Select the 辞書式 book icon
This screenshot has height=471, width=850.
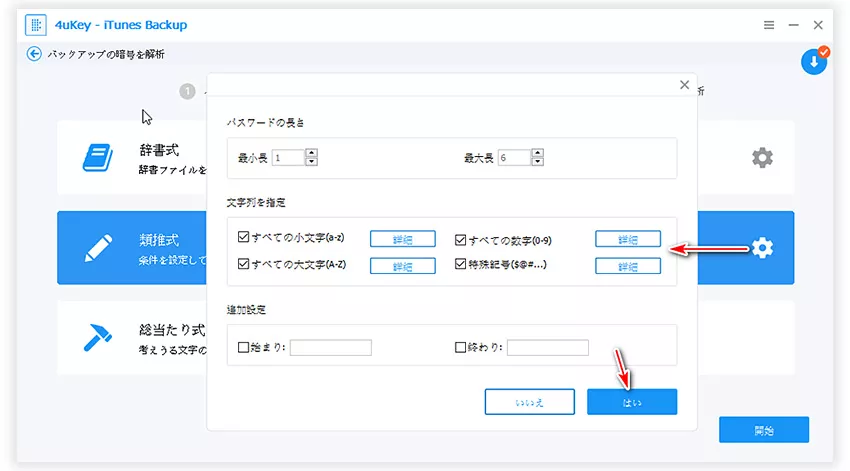(97, 158)
